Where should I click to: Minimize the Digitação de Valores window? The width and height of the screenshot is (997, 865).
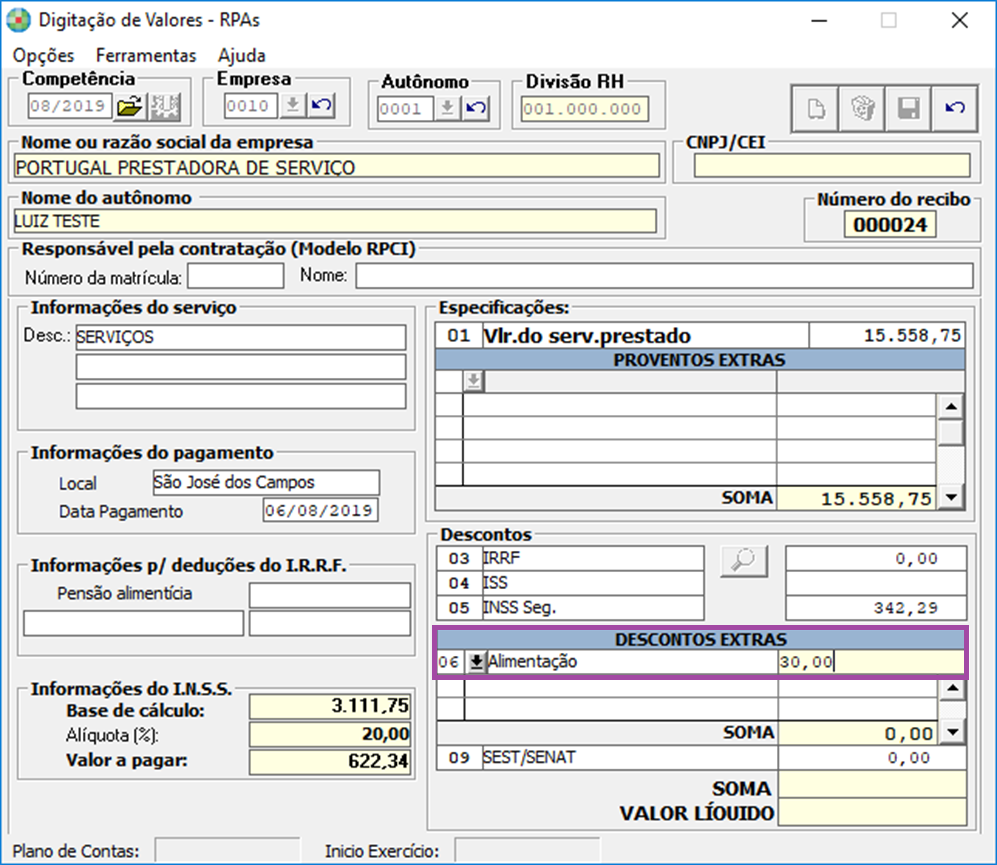pos(819,20)
